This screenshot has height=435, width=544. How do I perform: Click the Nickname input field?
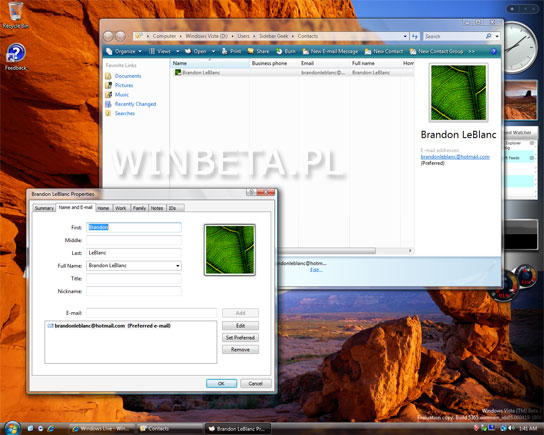(134, 291)
